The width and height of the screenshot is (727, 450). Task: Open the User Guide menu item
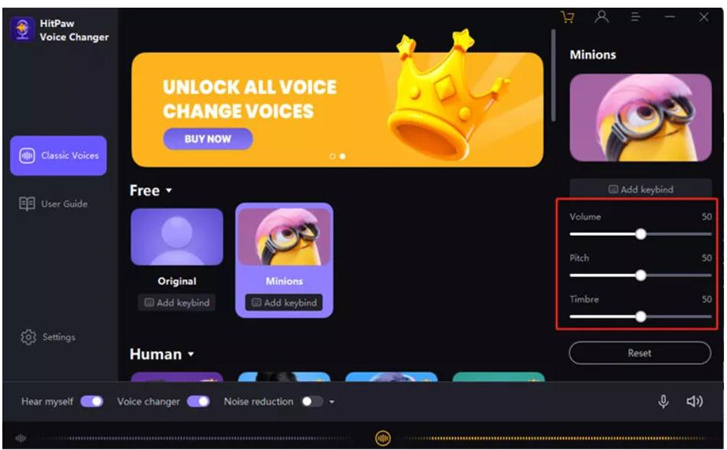tap(53, 204)
